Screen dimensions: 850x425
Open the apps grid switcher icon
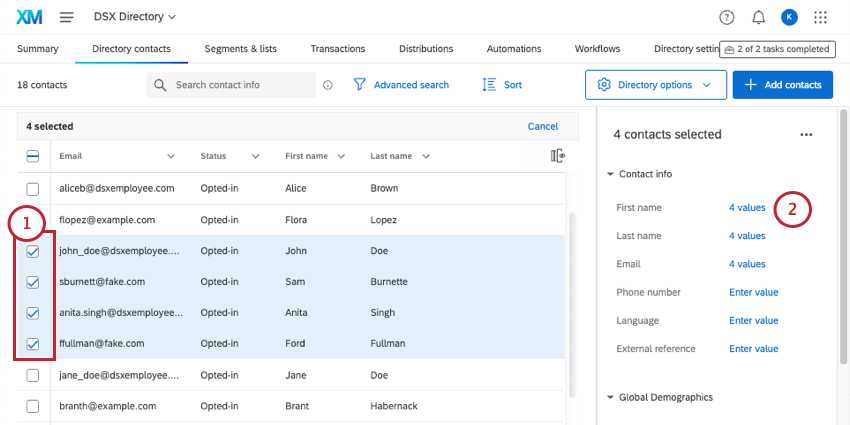821,17
